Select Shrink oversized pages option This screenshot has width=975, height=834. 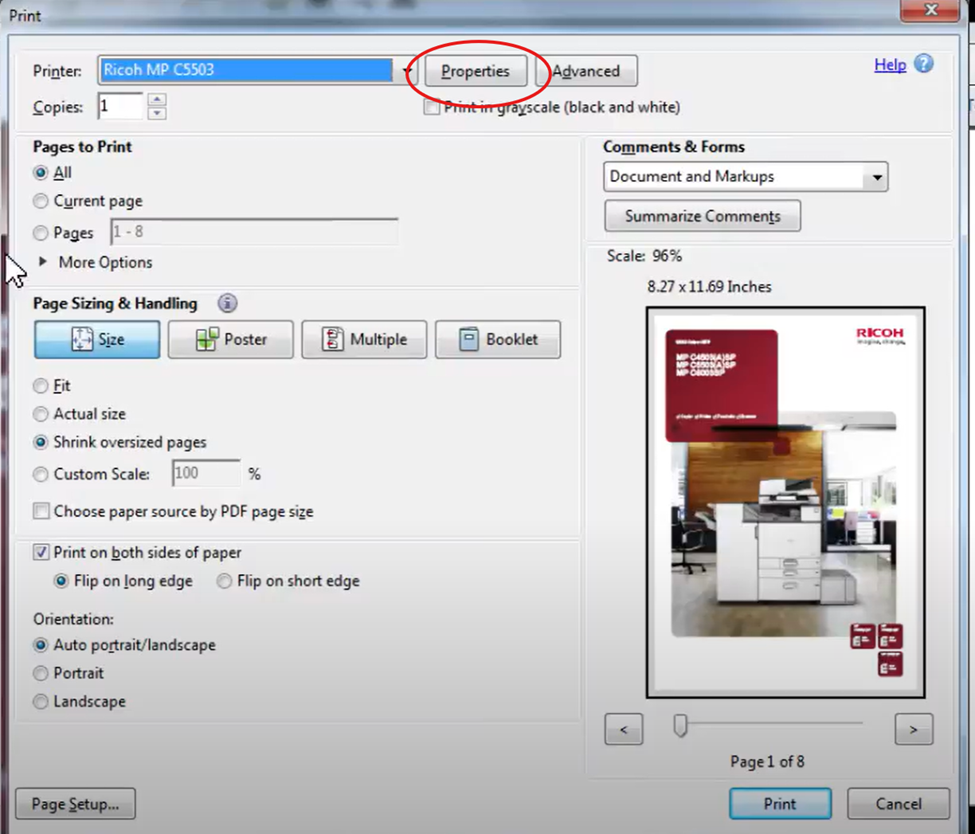(x=40, y=442)
